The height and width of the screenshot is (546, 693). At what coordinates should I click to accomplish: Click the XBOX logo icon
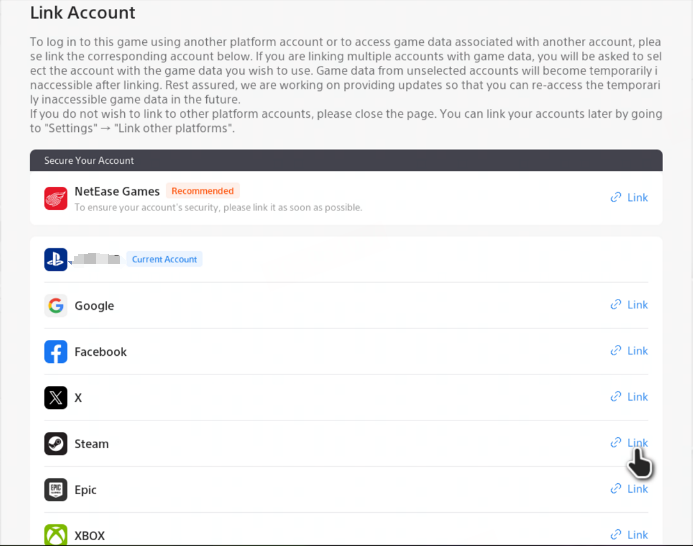pyautogui.click(x=56, y=535)
